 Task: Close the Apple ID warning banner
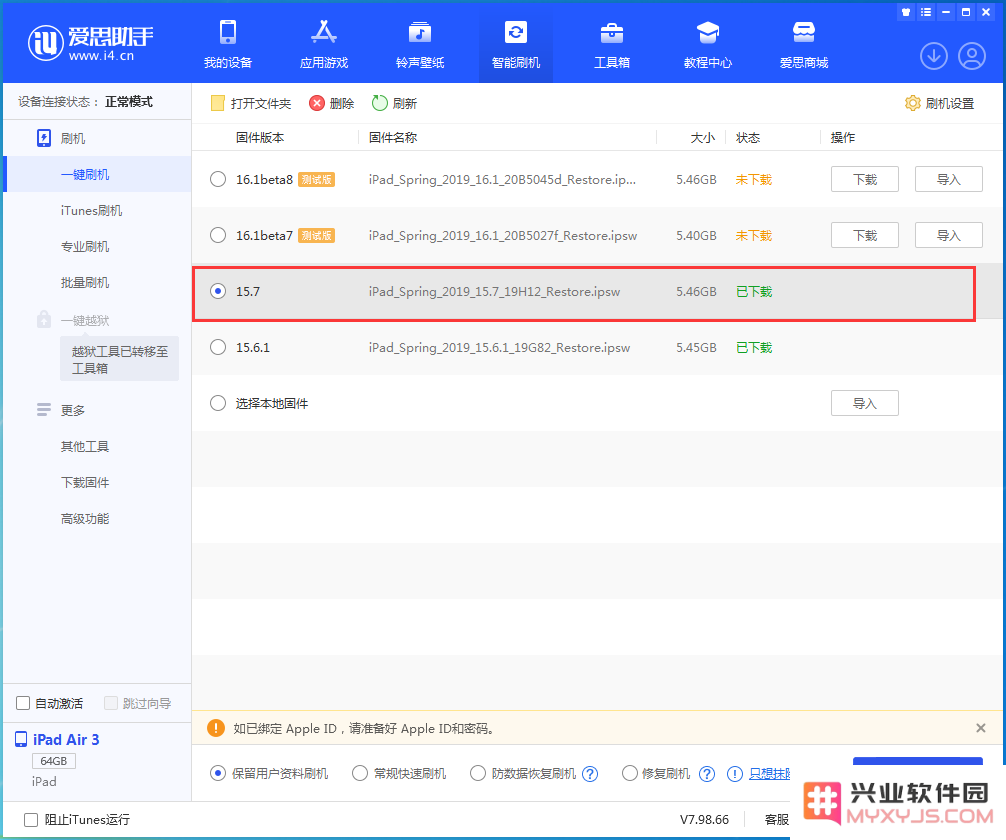(x=980, y=728)
